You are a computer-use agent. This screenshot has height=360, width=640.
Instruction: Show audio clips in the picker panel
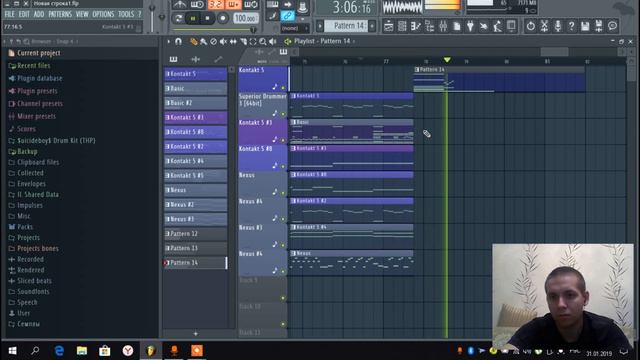196,60
